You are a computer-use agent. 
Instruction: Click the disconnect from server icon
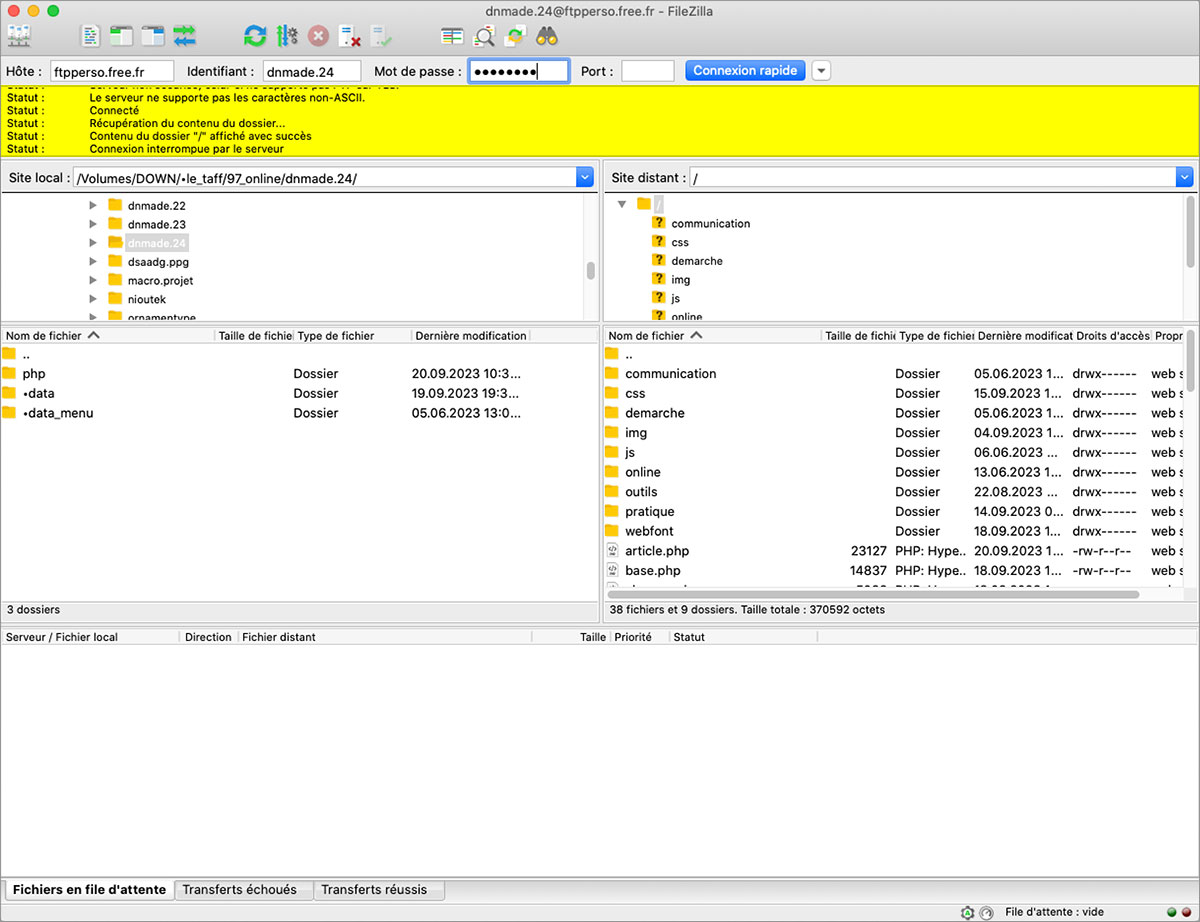349,37
